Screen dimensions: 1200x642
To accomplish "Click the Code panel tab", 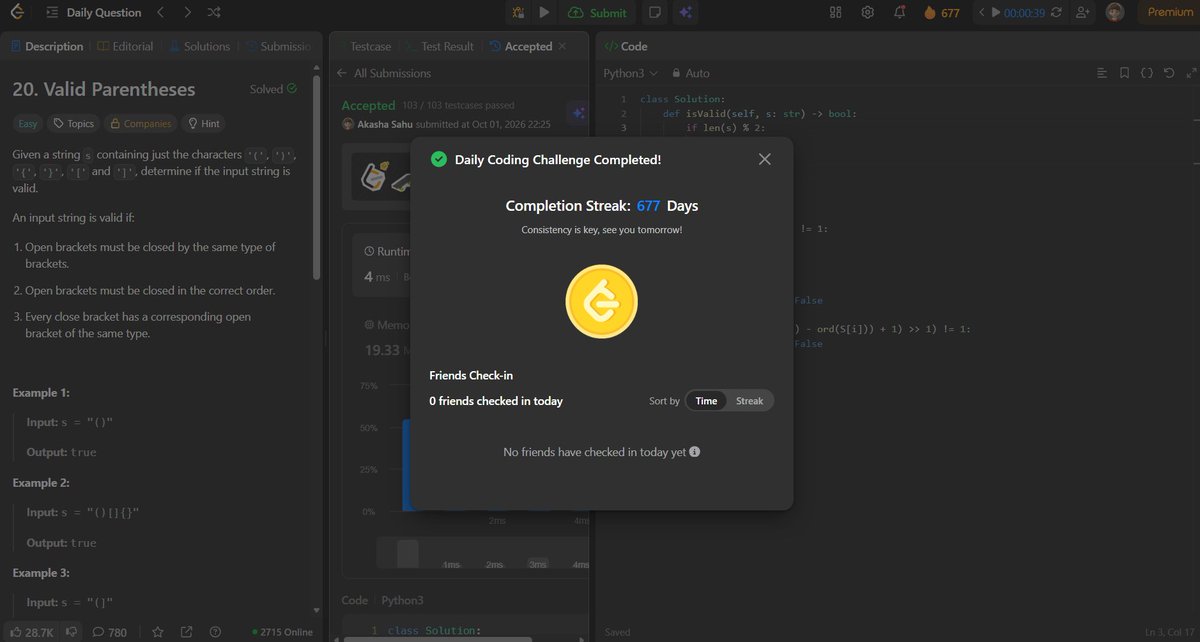I will (626, 46).
